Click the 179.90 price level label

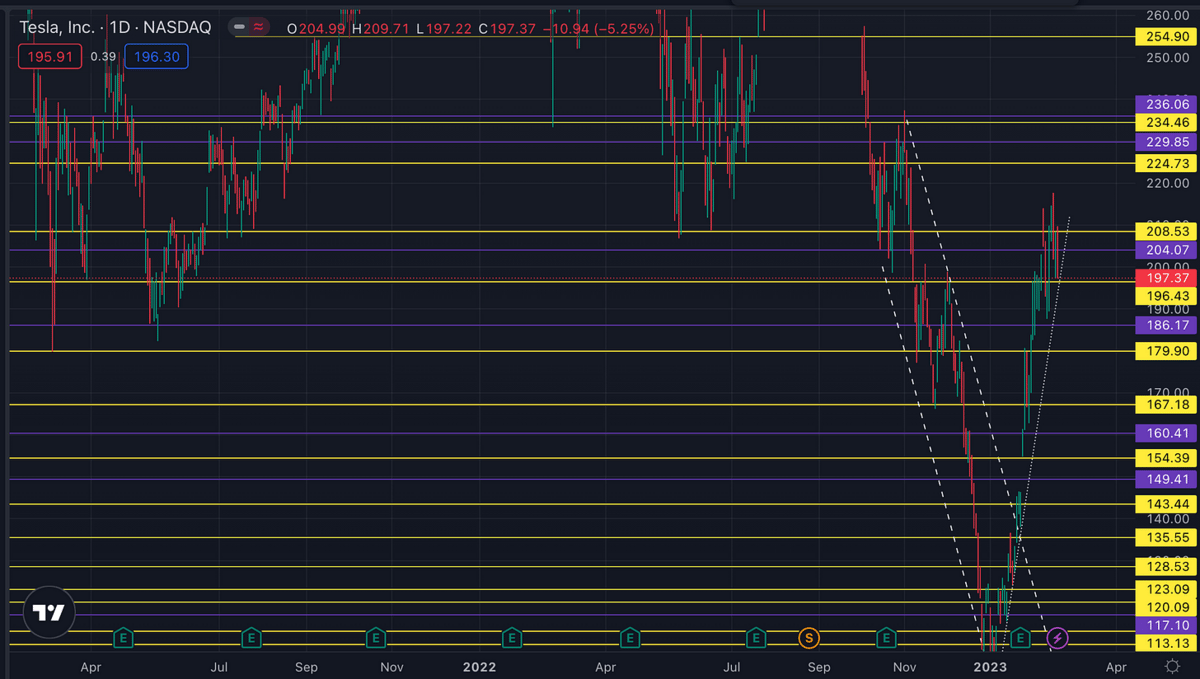click(x=1165, y=351)
